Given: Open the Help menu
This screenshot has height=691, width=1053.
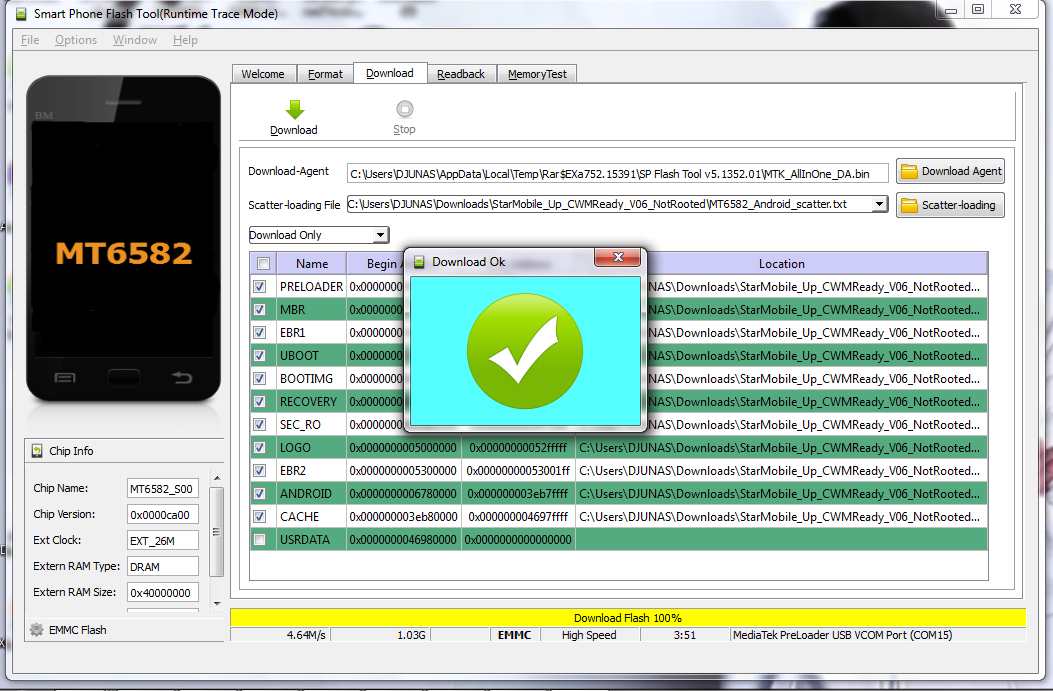Looking at the screenshot, I should (x=185, y=40).
